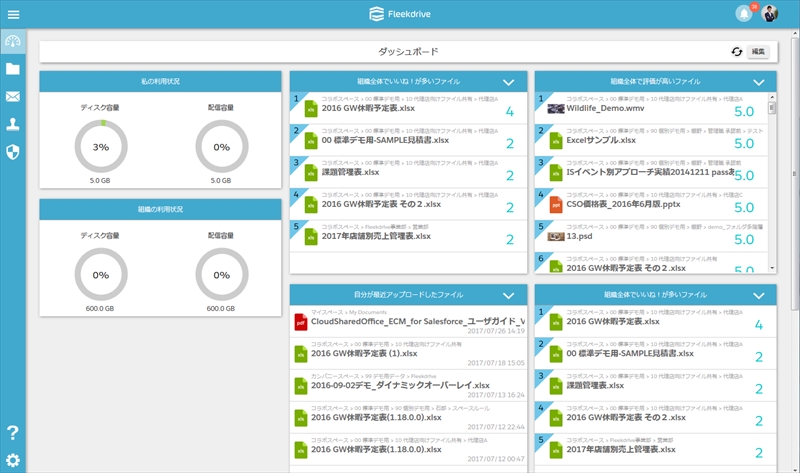The height and width of the screenshot is (473, 800).
Task: Click 私の利用状況 0% 配信容量 gauge
Action: [221, 147]
